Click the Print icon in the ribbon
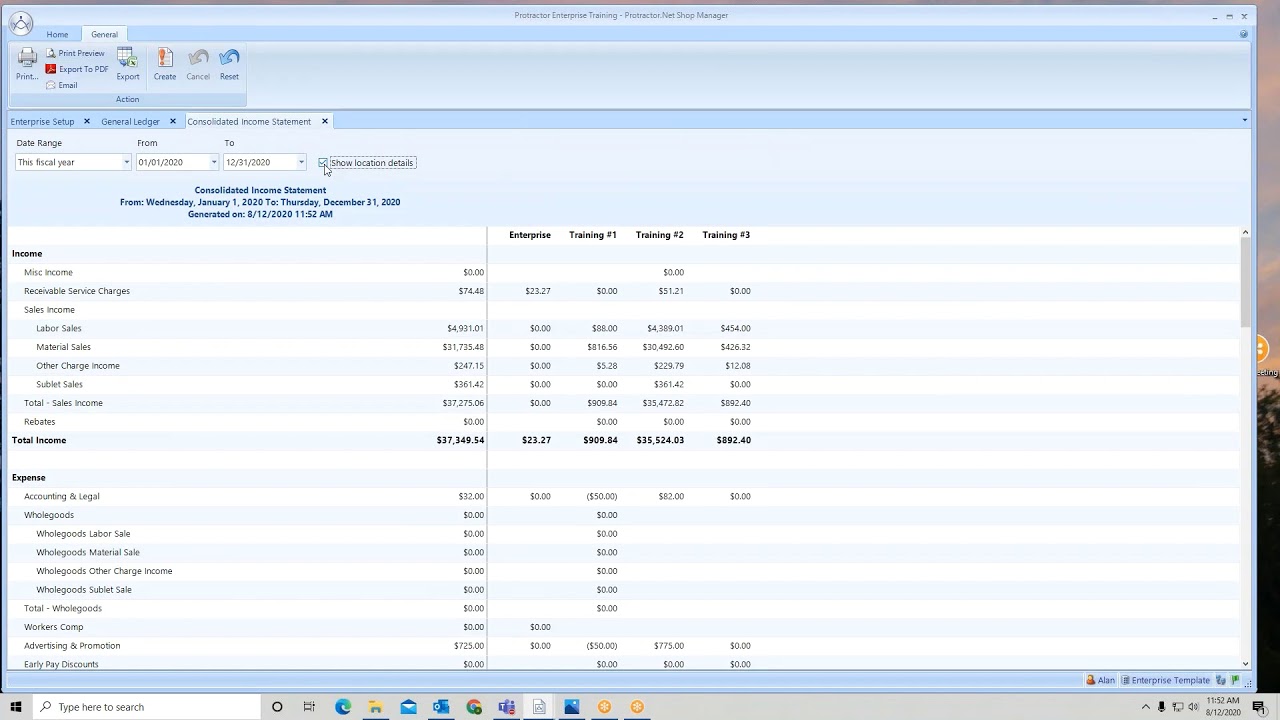1280x720 pixels. (x=27, y=64)
